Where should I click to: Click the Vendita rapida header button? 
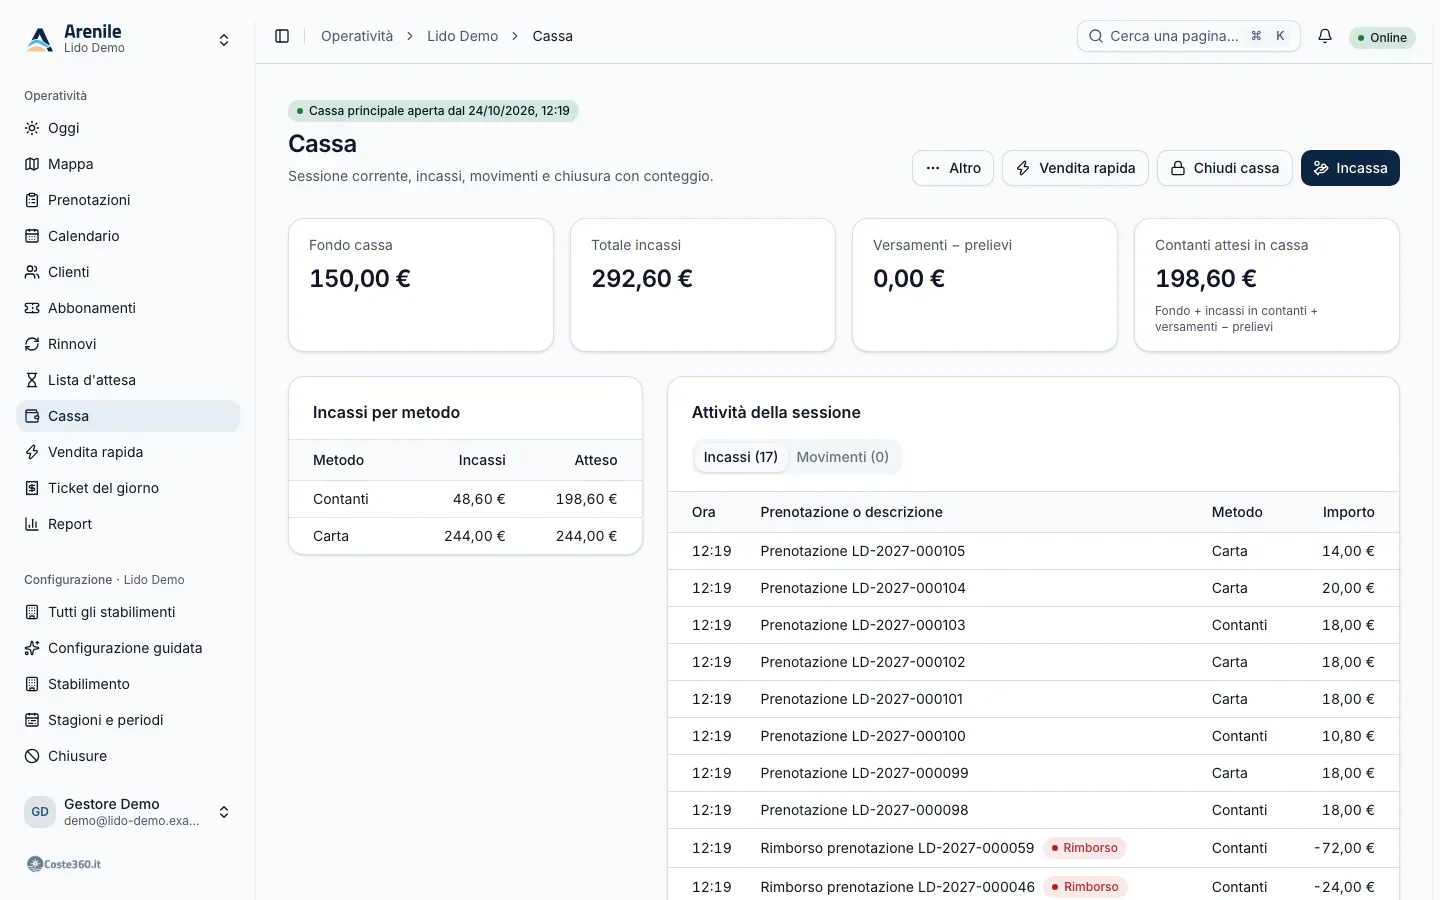[x=1075, y=168]
